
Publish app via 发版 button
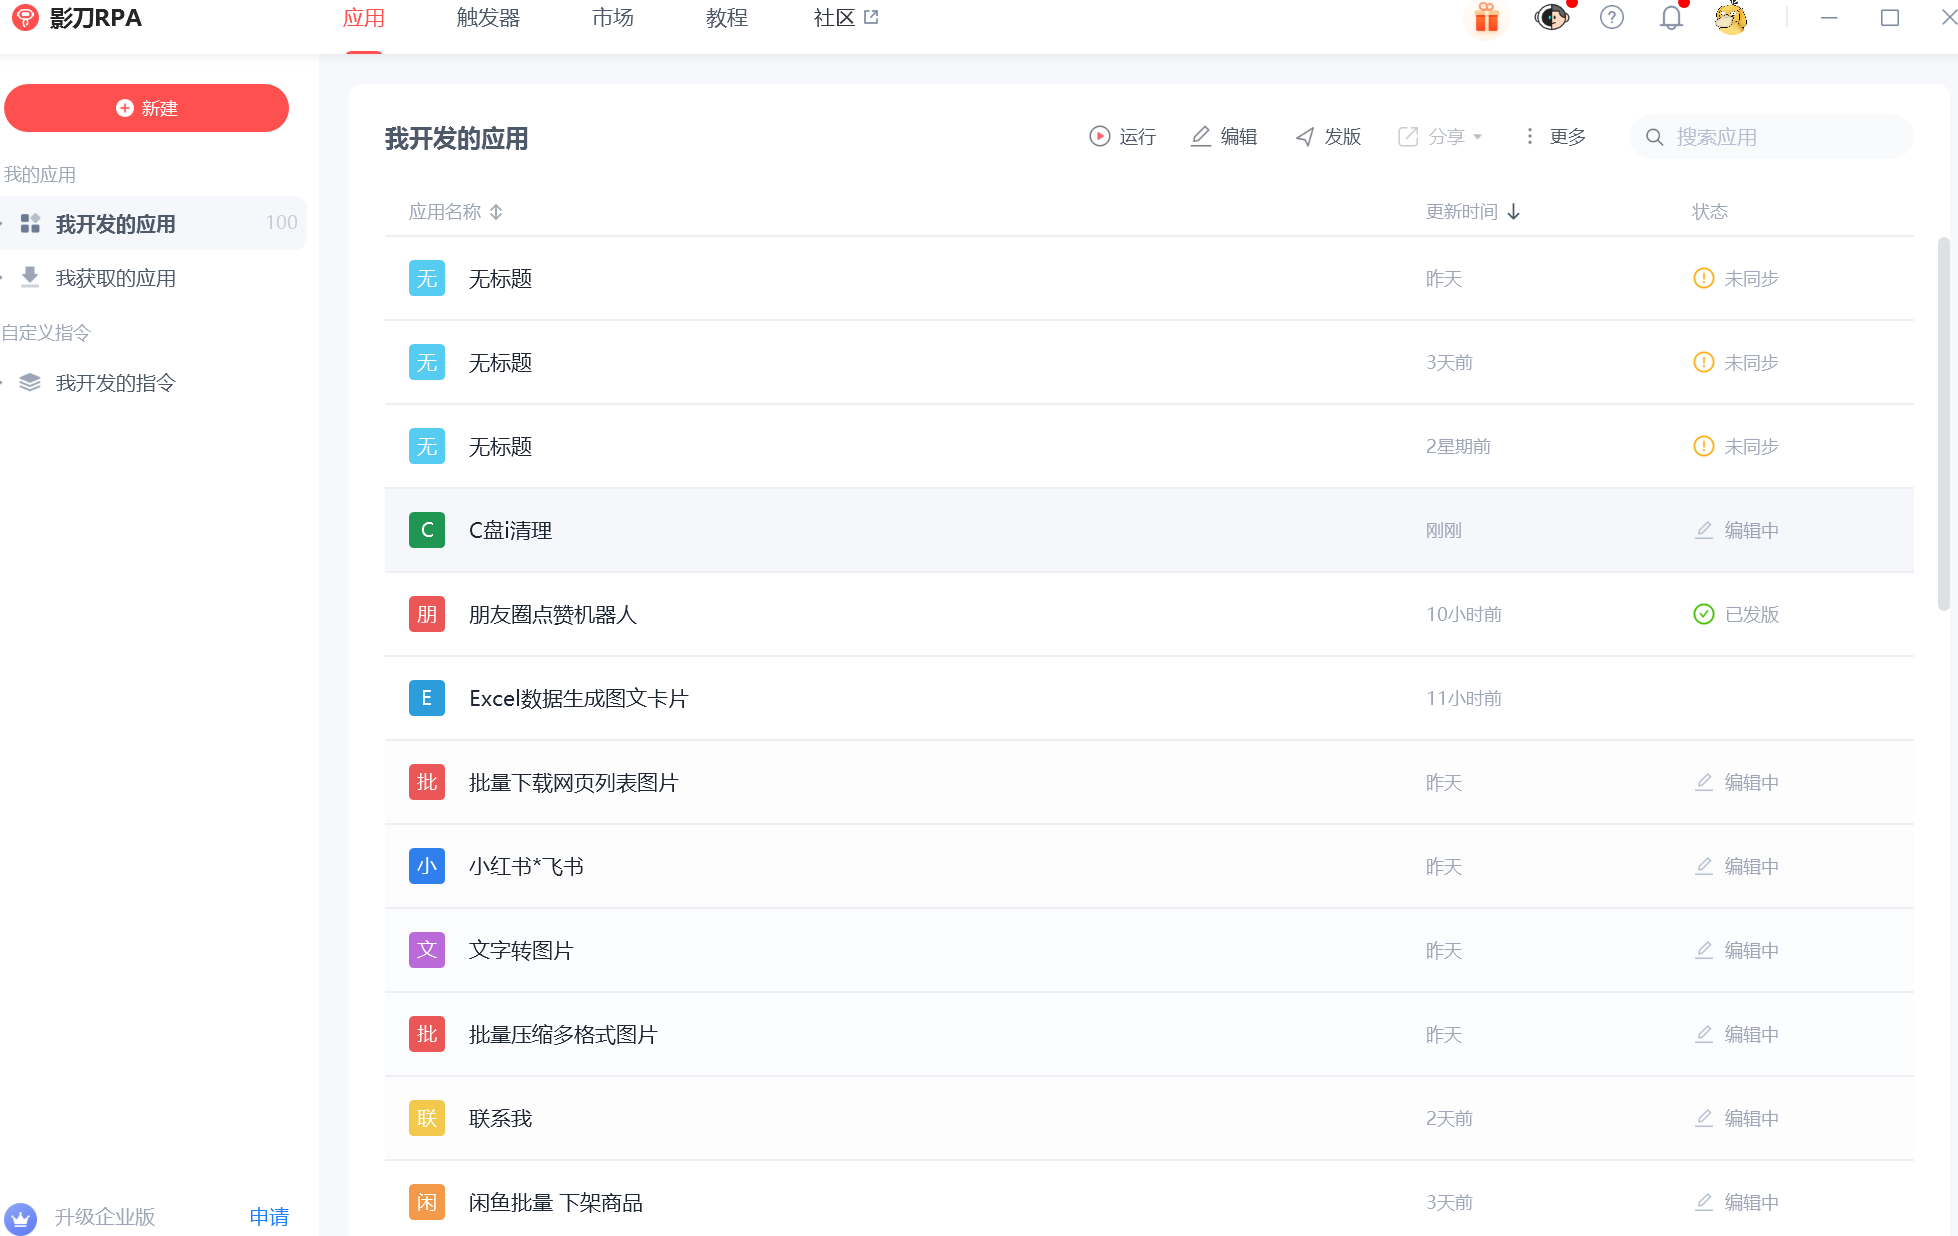(1328, 137)
